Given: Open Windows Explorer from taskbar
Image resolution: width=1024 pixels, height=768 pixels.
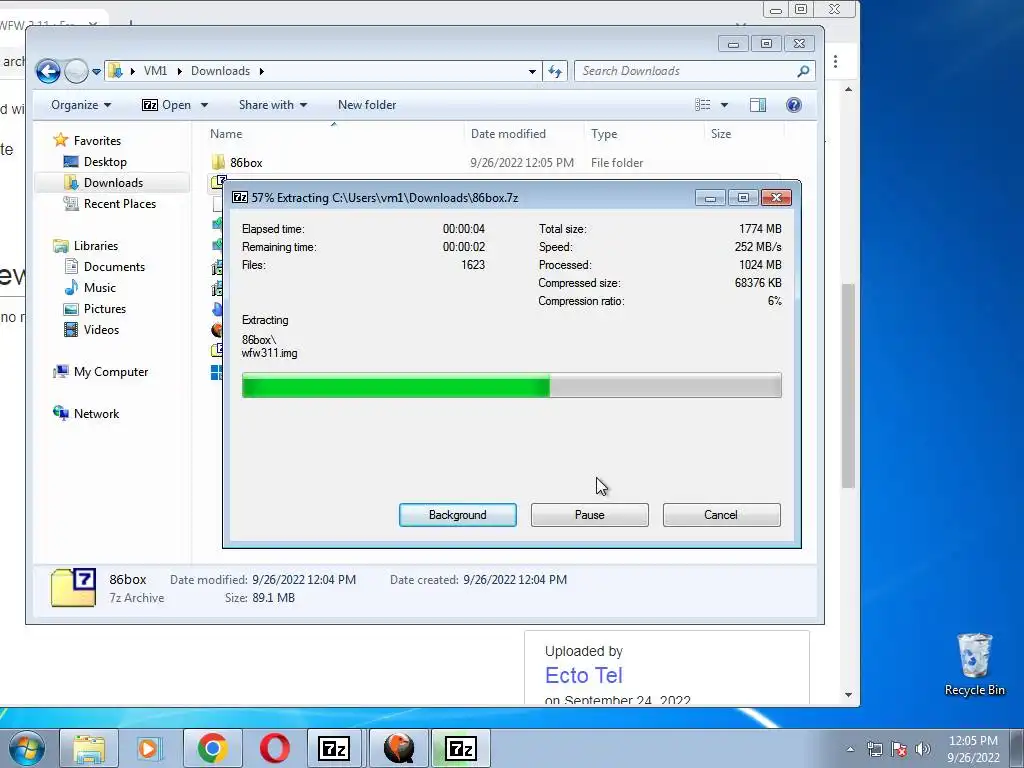Looking at the screenshot, I should 89,748.
